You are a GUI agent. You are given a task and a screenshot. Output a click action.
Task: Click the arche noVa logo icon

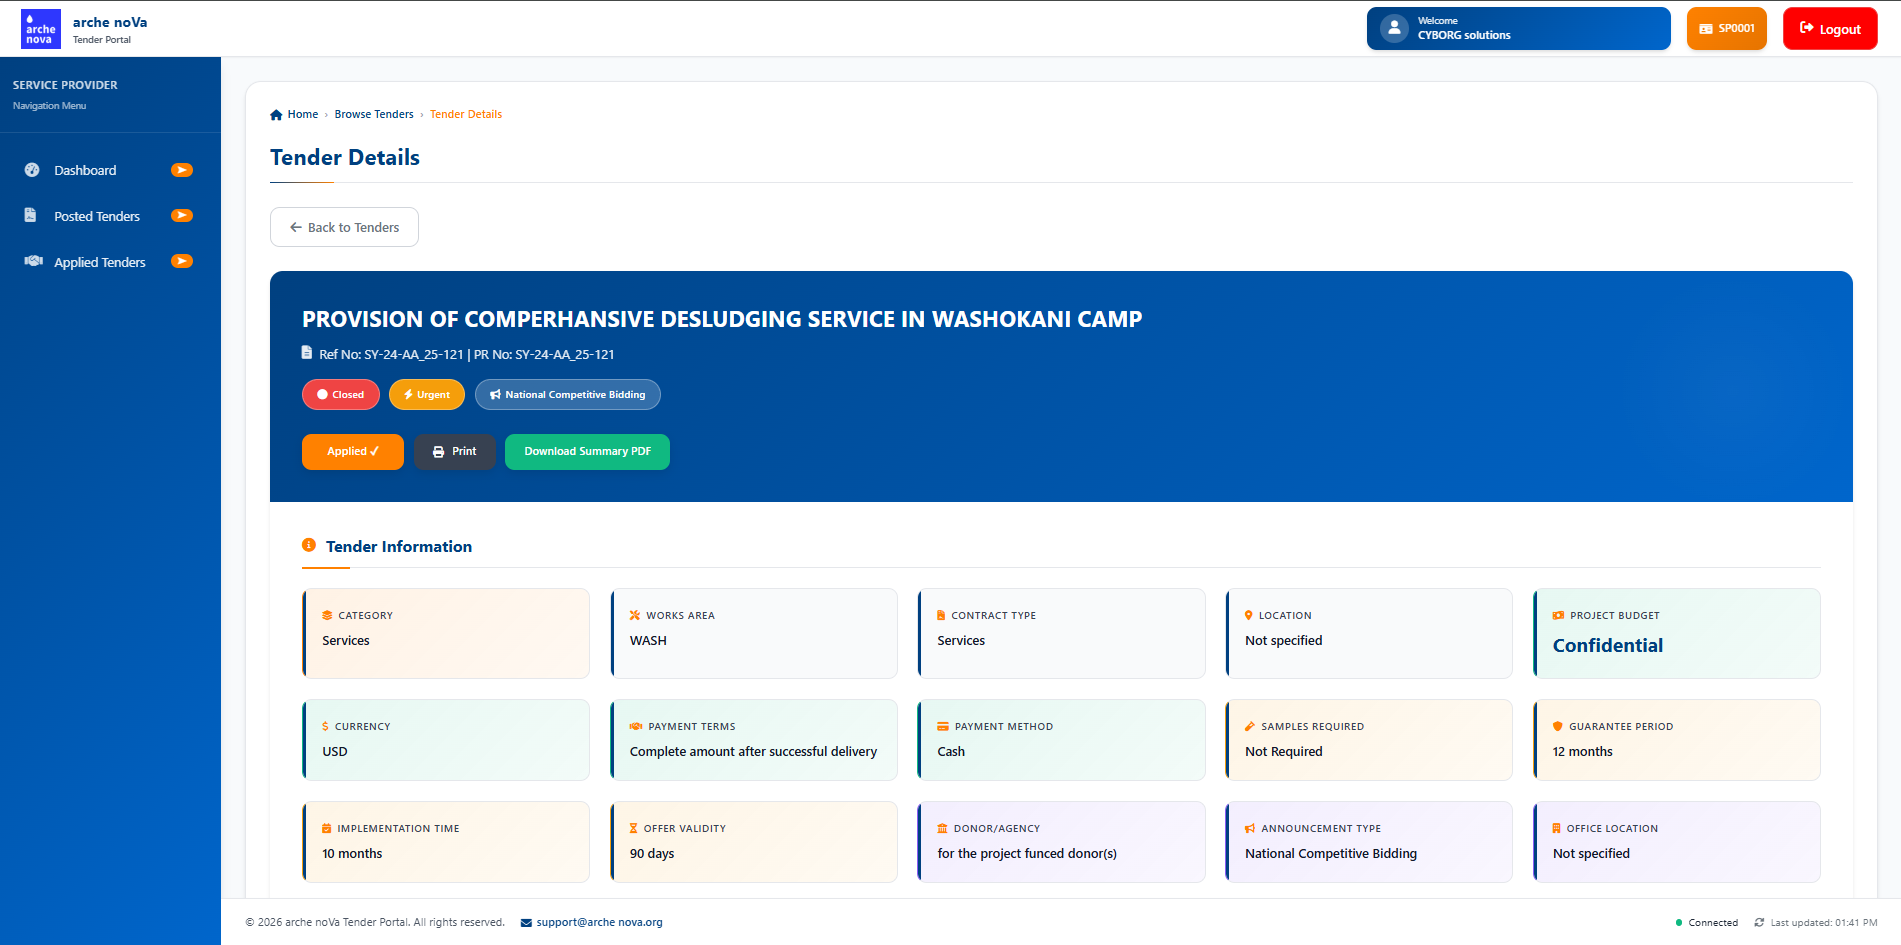pyautogui.click(x=41, y=29)
